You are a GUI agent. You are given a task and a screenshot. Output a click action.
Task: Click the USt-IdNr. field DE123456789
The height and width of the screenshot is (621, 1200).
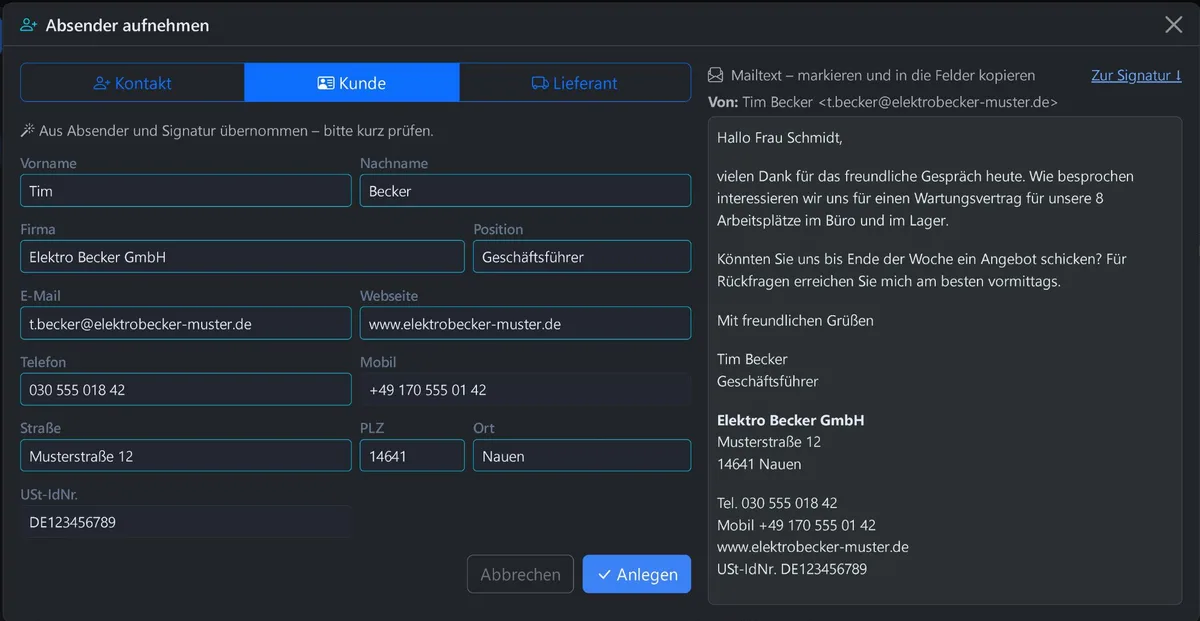click(186, 522)
